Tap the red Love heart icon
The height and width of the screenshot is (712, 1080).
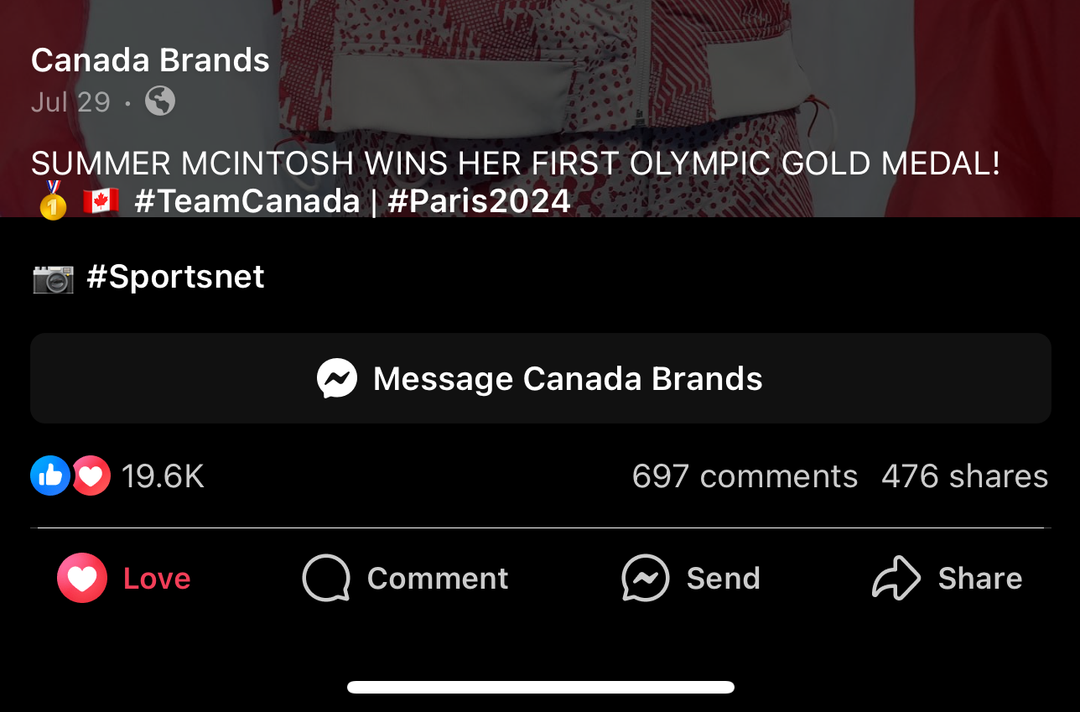[x=82, y=578]
